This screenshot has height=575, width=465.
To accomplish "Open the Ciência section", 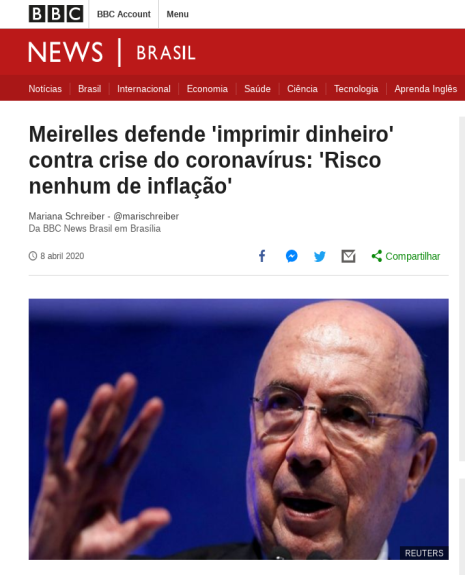I will [302, 89].
